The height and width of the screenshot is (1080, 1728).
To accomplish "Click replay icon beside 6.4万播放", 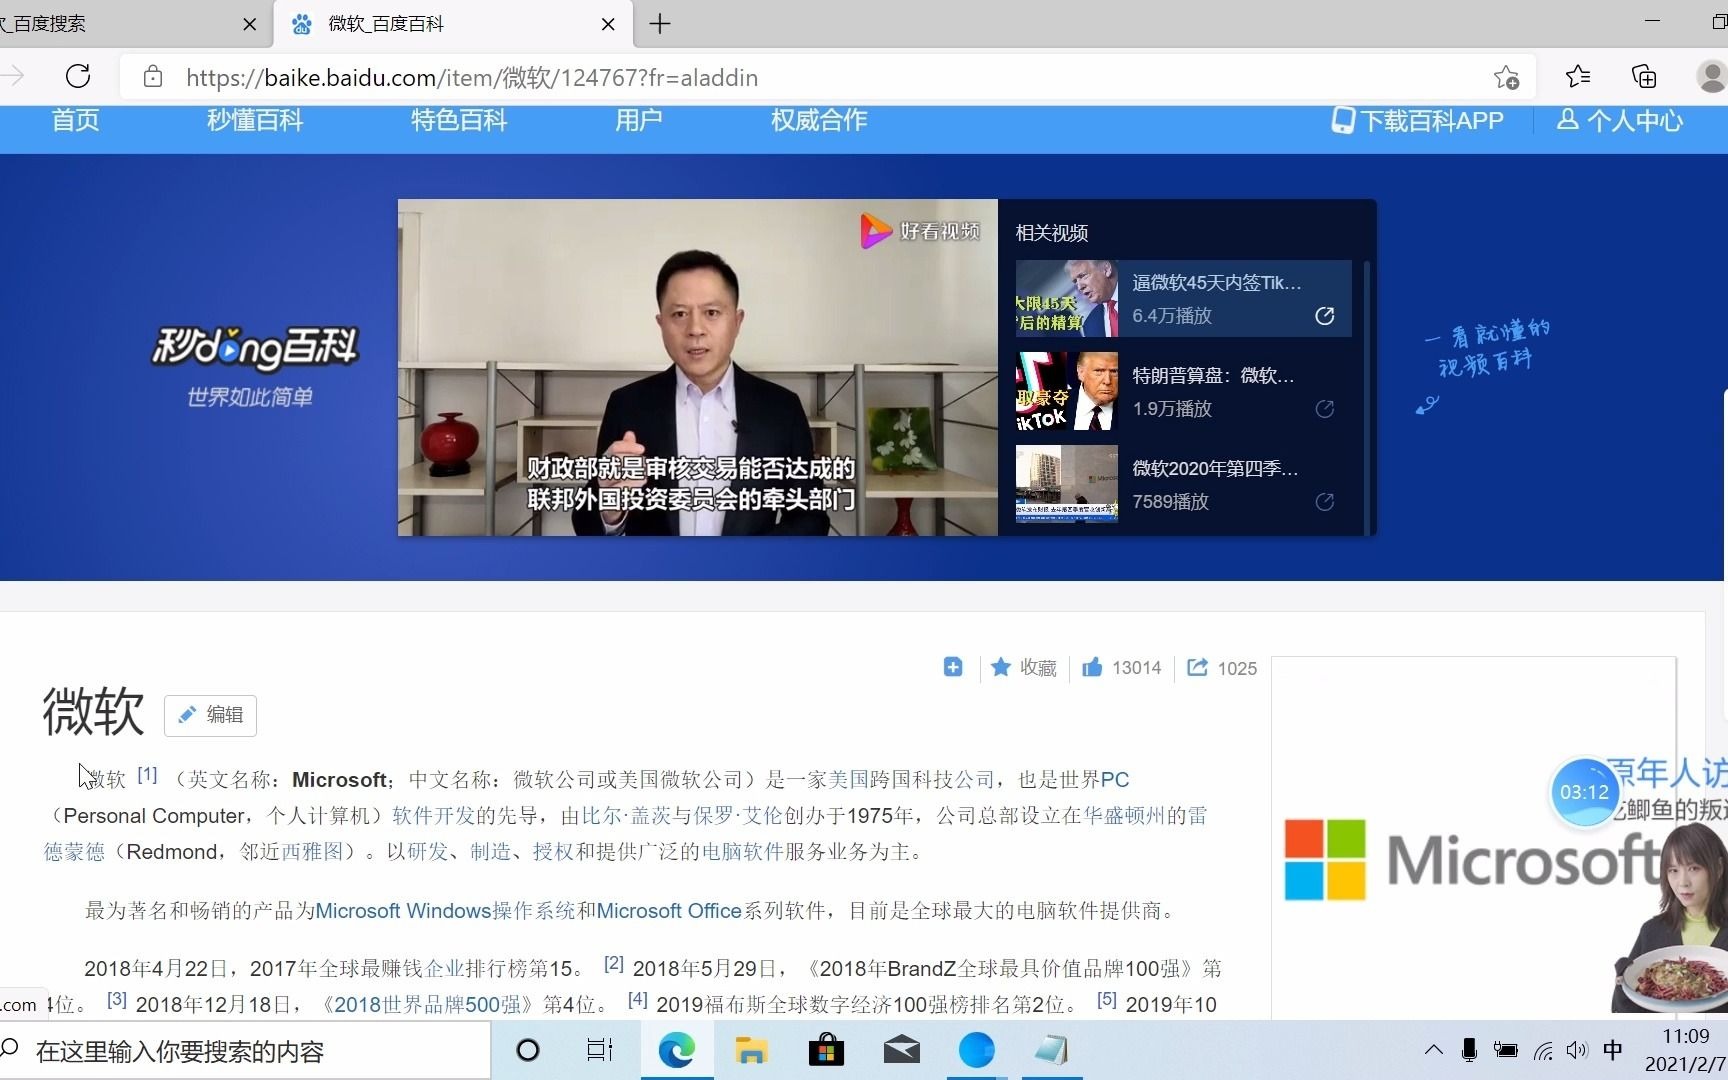I will pyautogui.click(x=1325, y=316).
